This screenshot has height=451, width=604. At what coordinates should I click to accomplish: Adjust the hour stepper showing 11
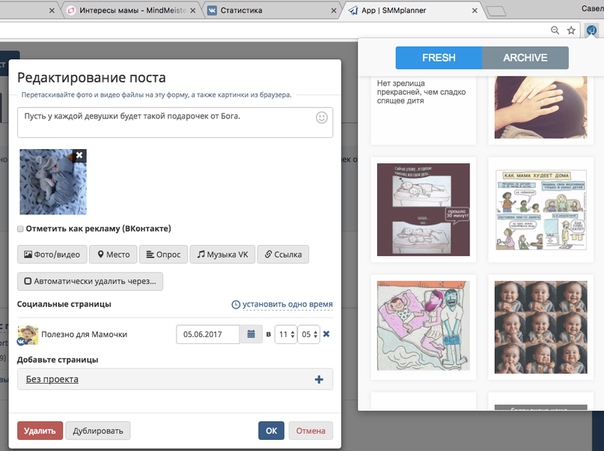coord(286,334)
